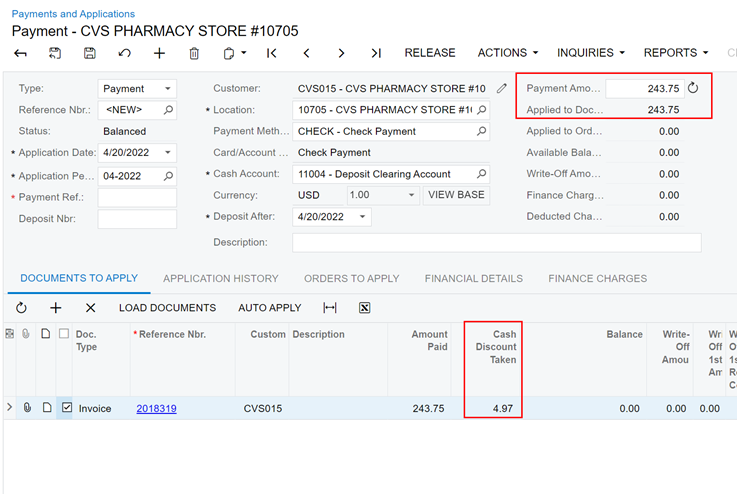
Task: Click LOAD DOCUMENTS button
Action: click(x=167, y=308)
